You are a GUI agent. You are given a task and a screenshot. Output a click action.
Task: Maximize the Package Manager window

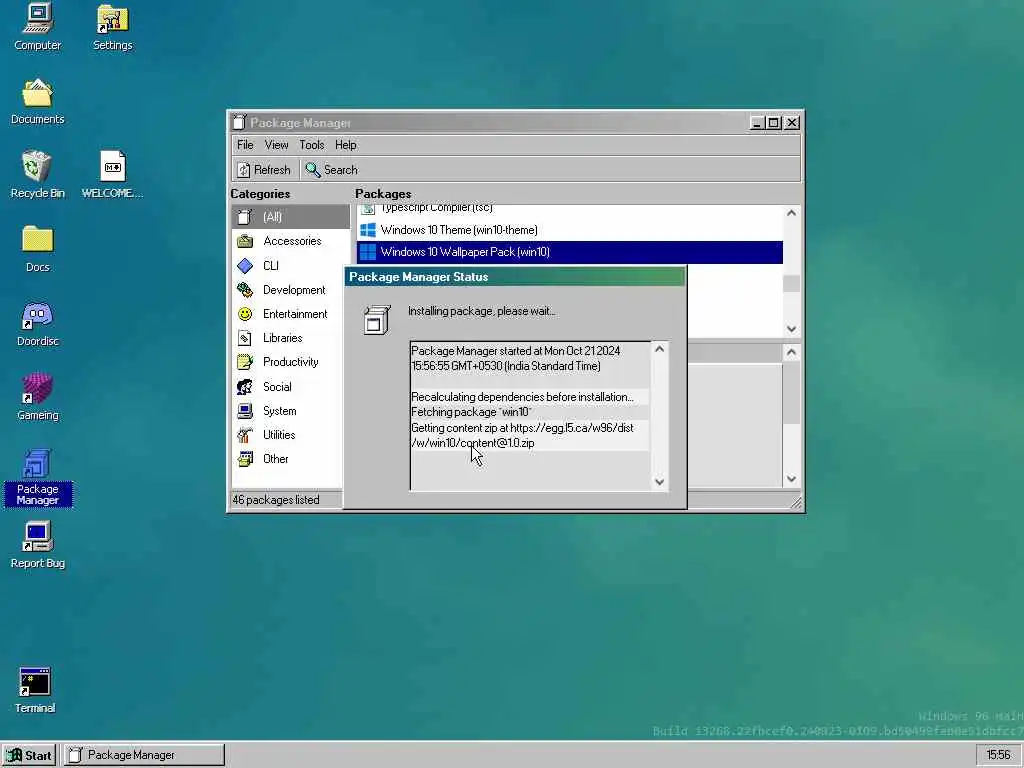[x=774, y=123]
